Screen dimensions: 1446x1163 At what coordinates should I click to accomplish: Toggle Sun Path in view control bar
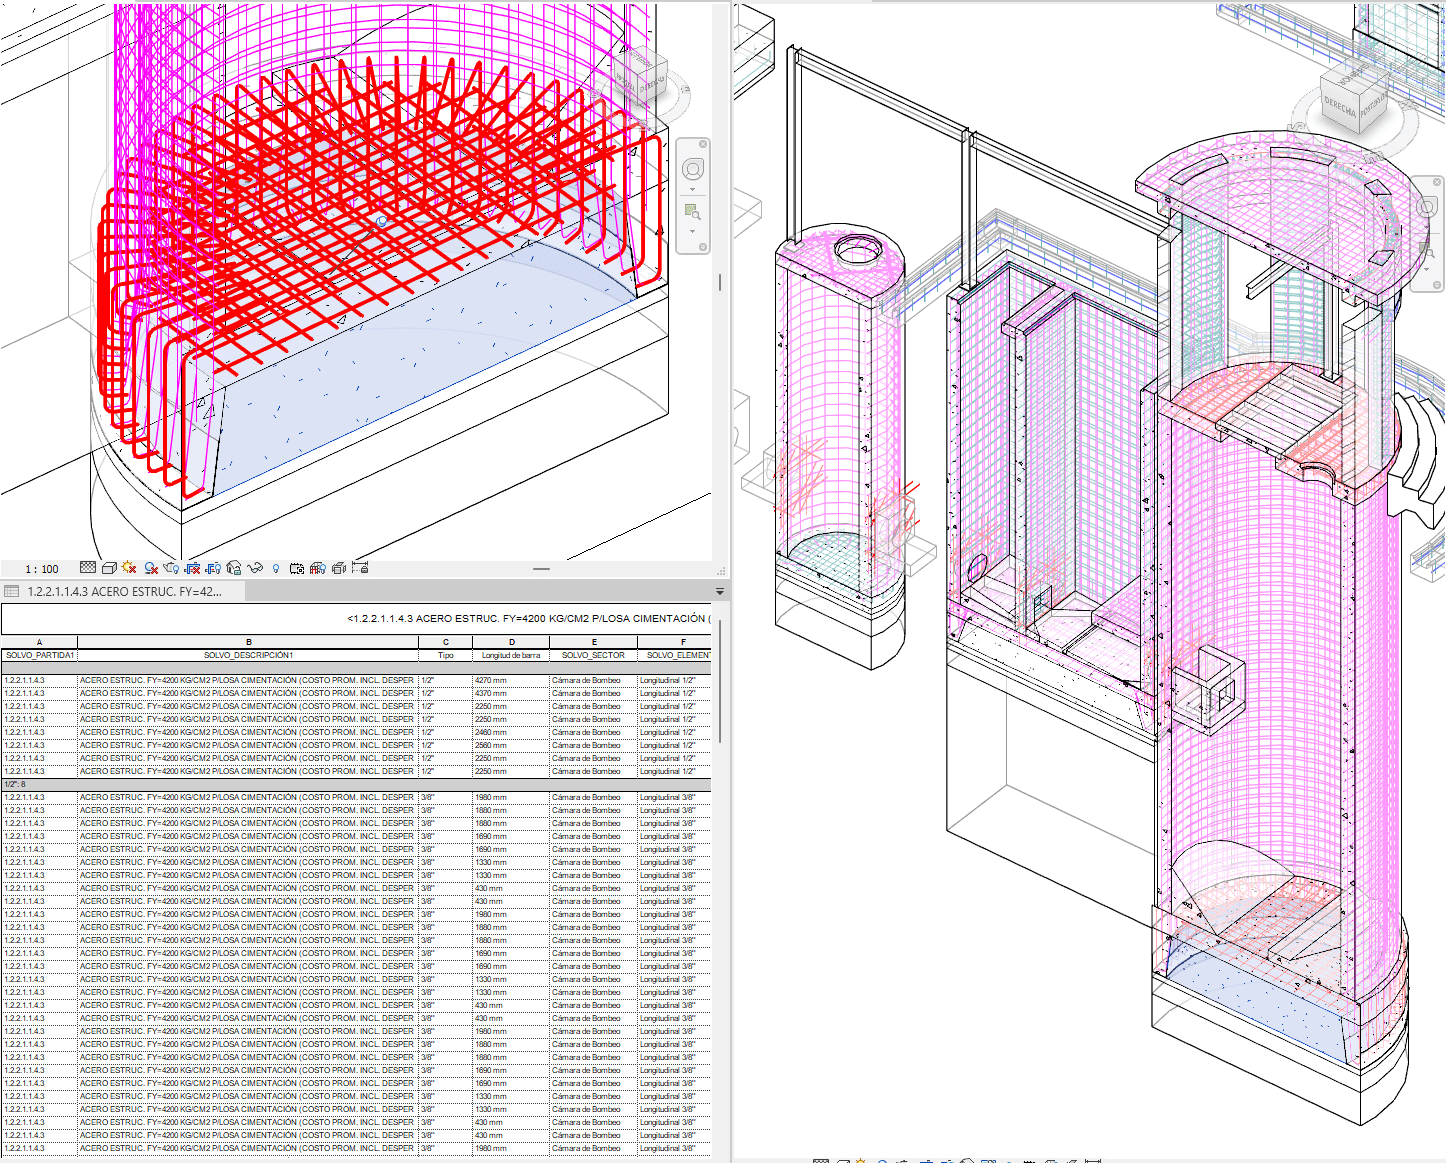(x=129, y=568)
